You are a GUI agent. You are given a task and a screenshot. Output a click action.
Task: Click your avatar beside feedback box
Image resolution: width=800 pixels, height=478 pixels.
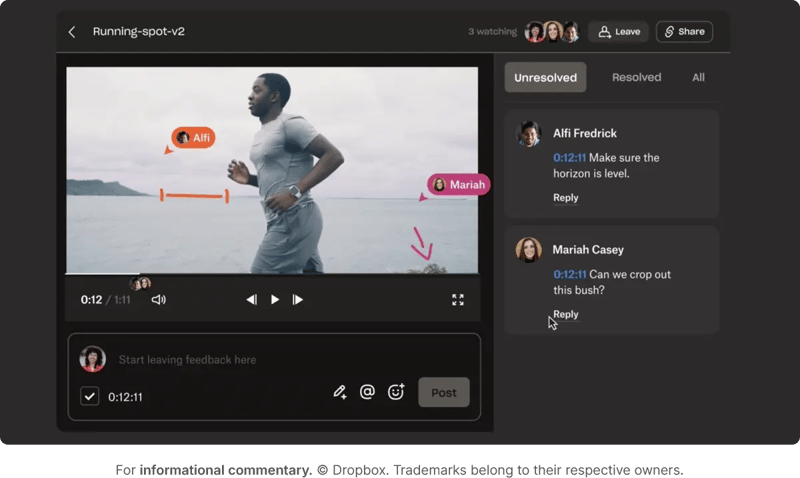tap(92, 359)
